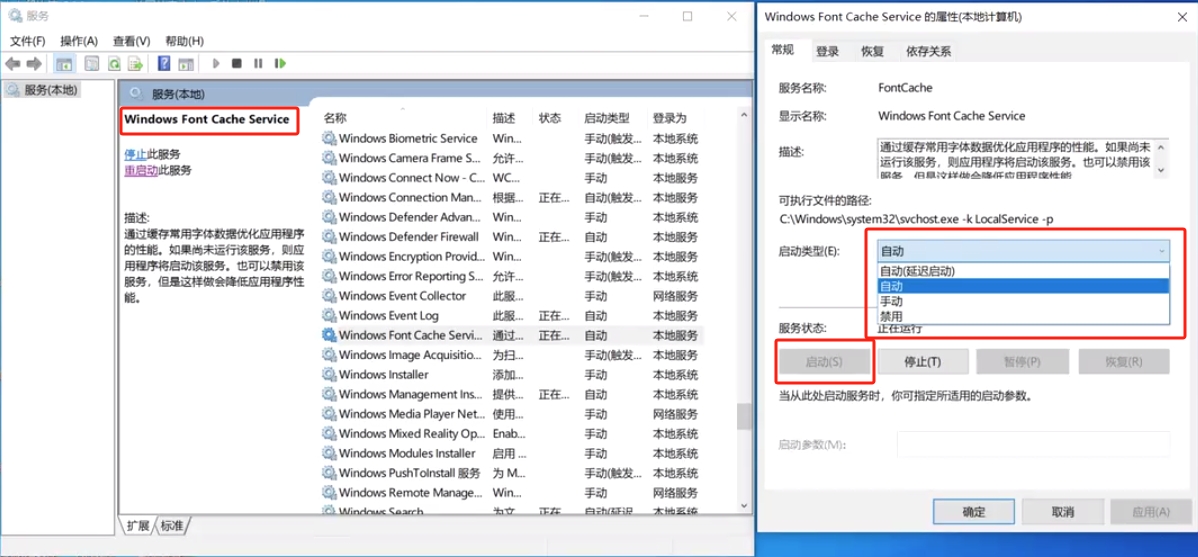Click the Back arrow in Services toolbar
The height and width of the screenshot is (557, 1198).
[13, 63]
